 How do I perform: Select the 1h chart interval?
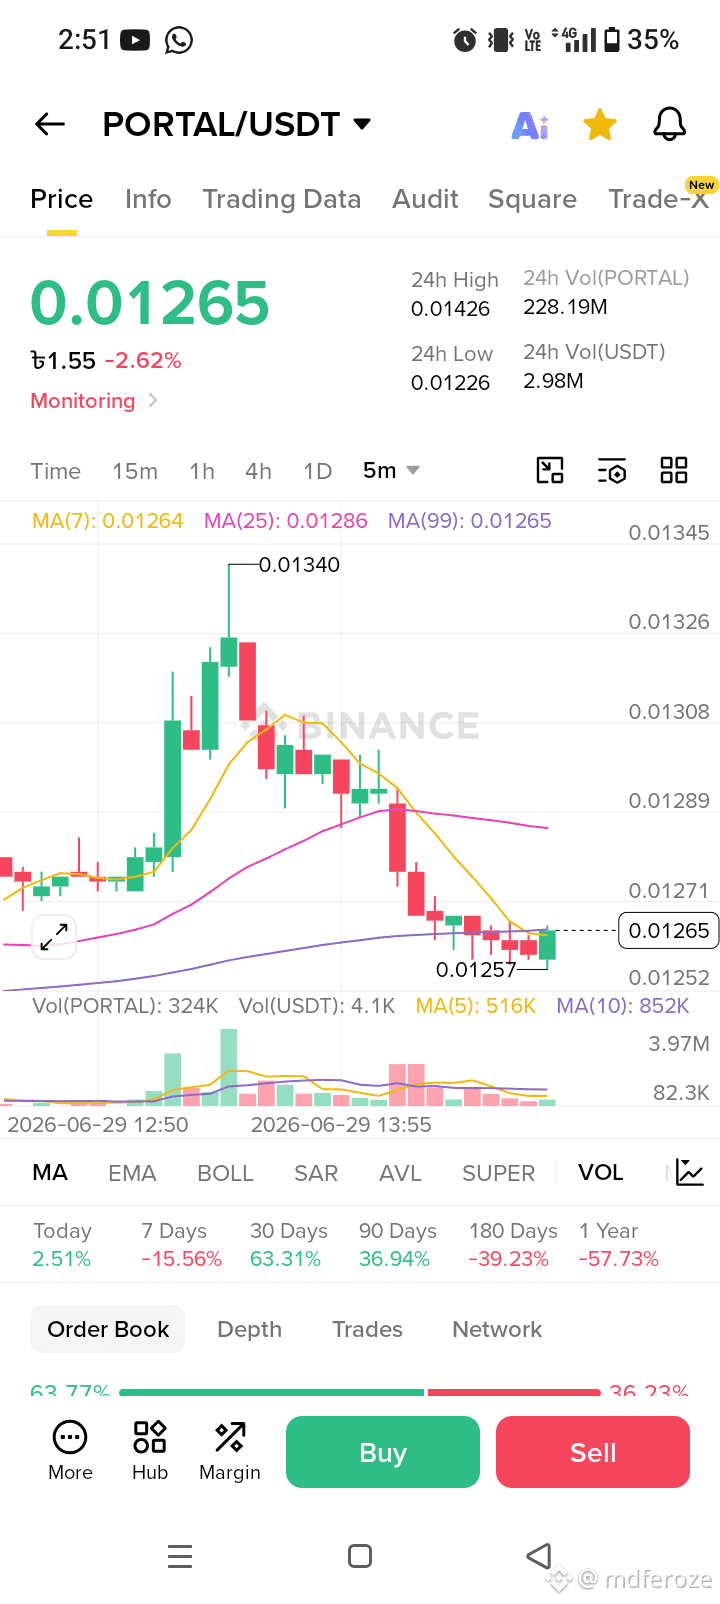pyautogui.click(x=202, y=471)
